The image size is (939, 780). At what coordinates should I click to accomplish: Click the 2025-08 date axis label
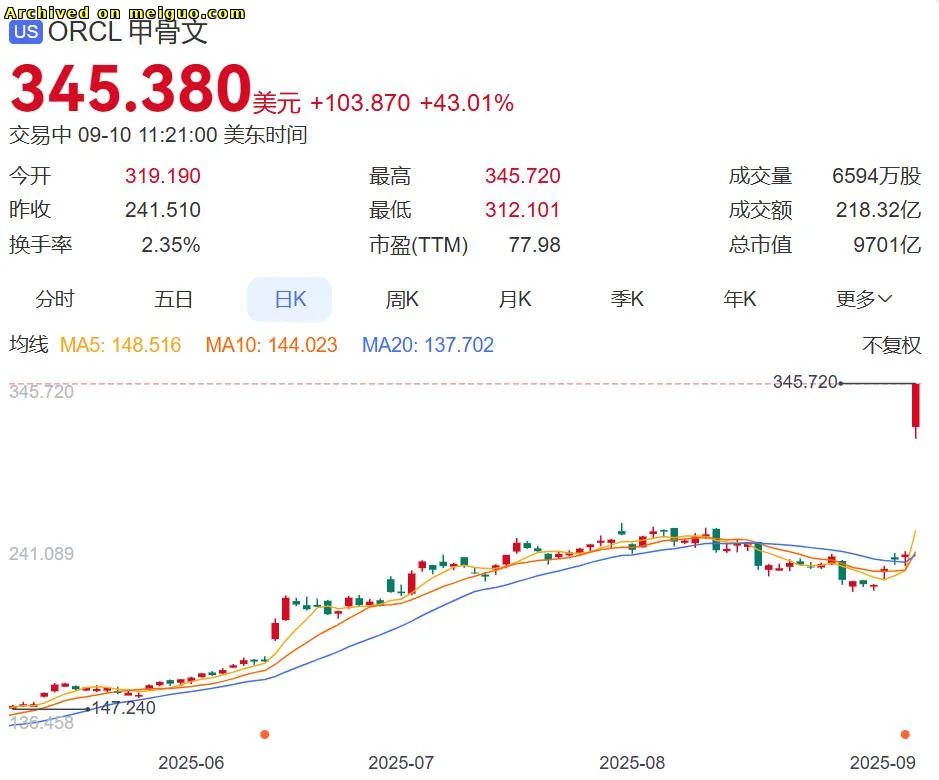tap(632, 763)
